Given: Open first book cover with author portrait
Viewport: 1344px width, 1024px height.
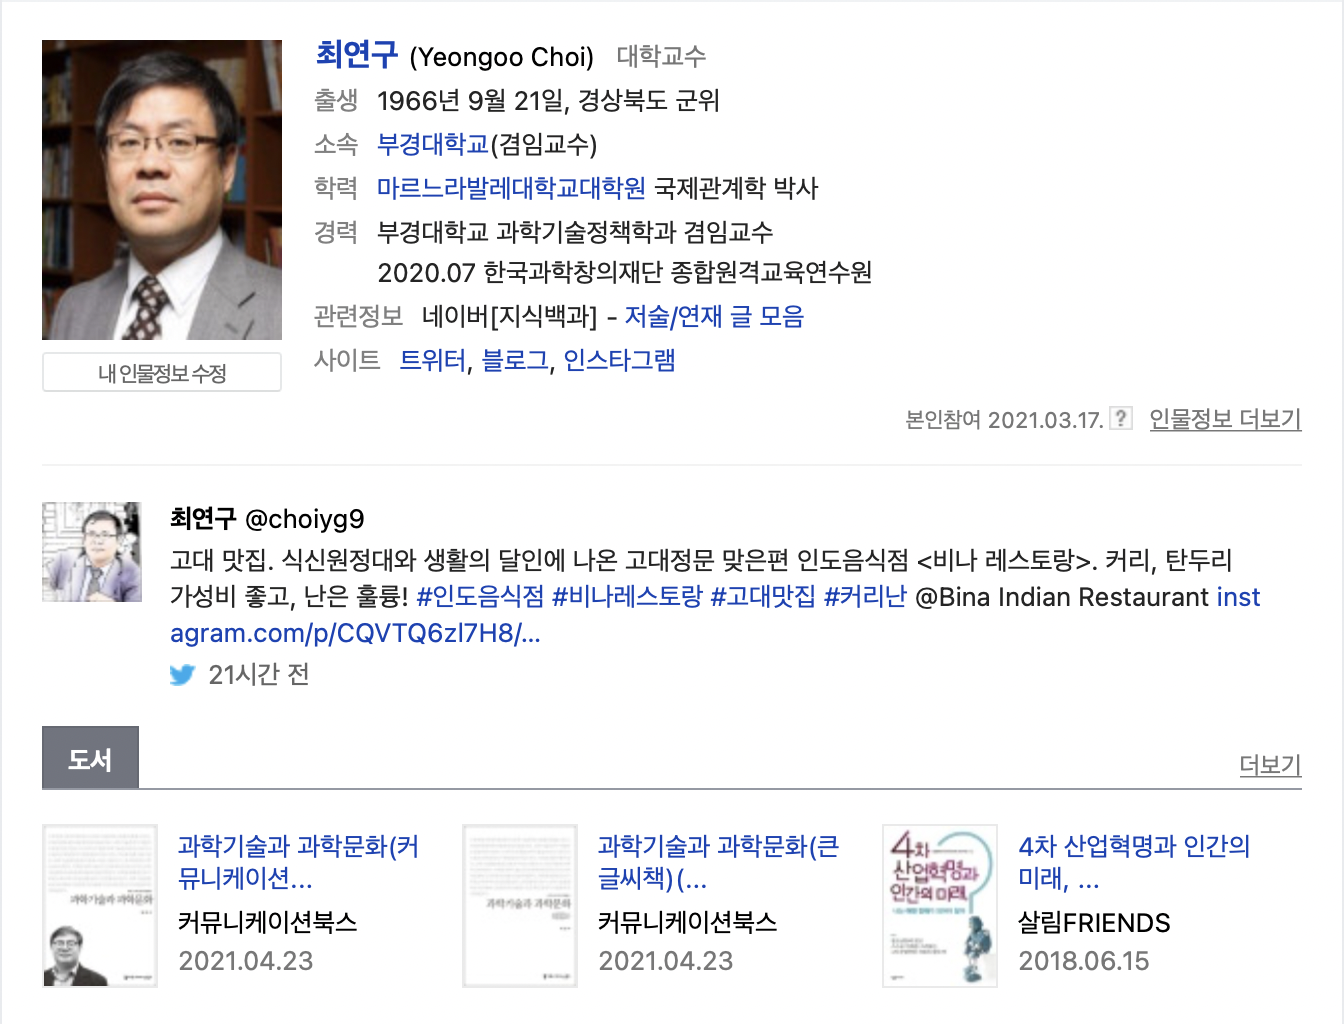Looking at the screenshot, I should (100, 906).
